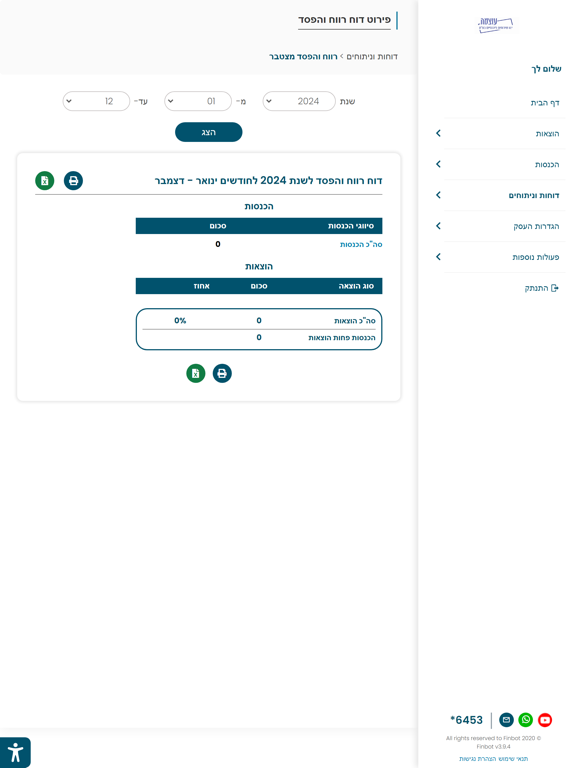Click the שלום לך greeting text
576x768 pixels.
pos(547,69)
